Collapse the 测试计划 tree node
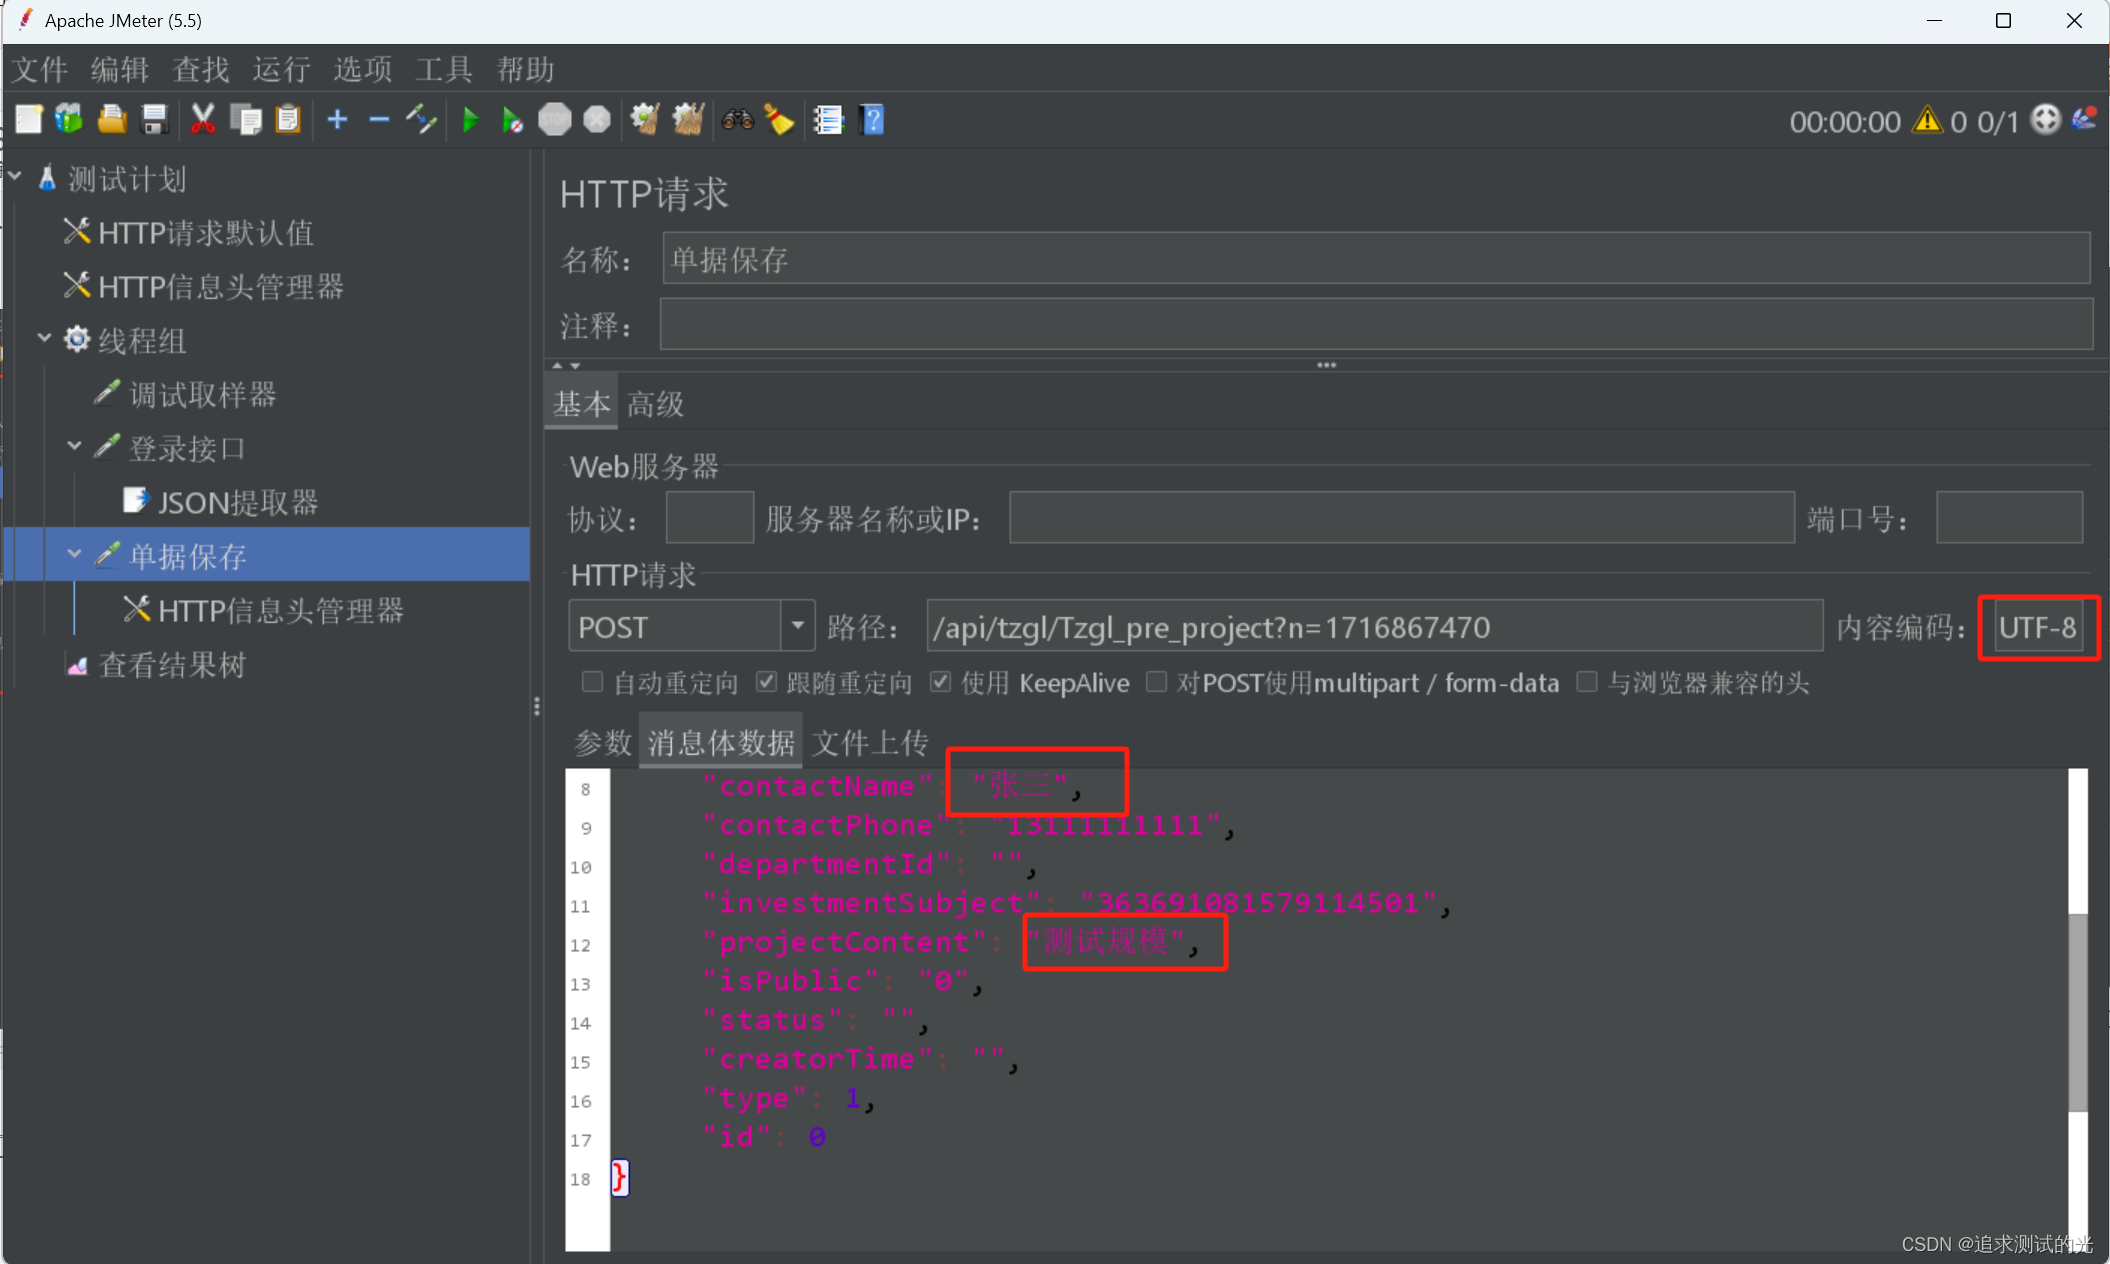This screenshot has width=2110, height=1264. point(16,177)
